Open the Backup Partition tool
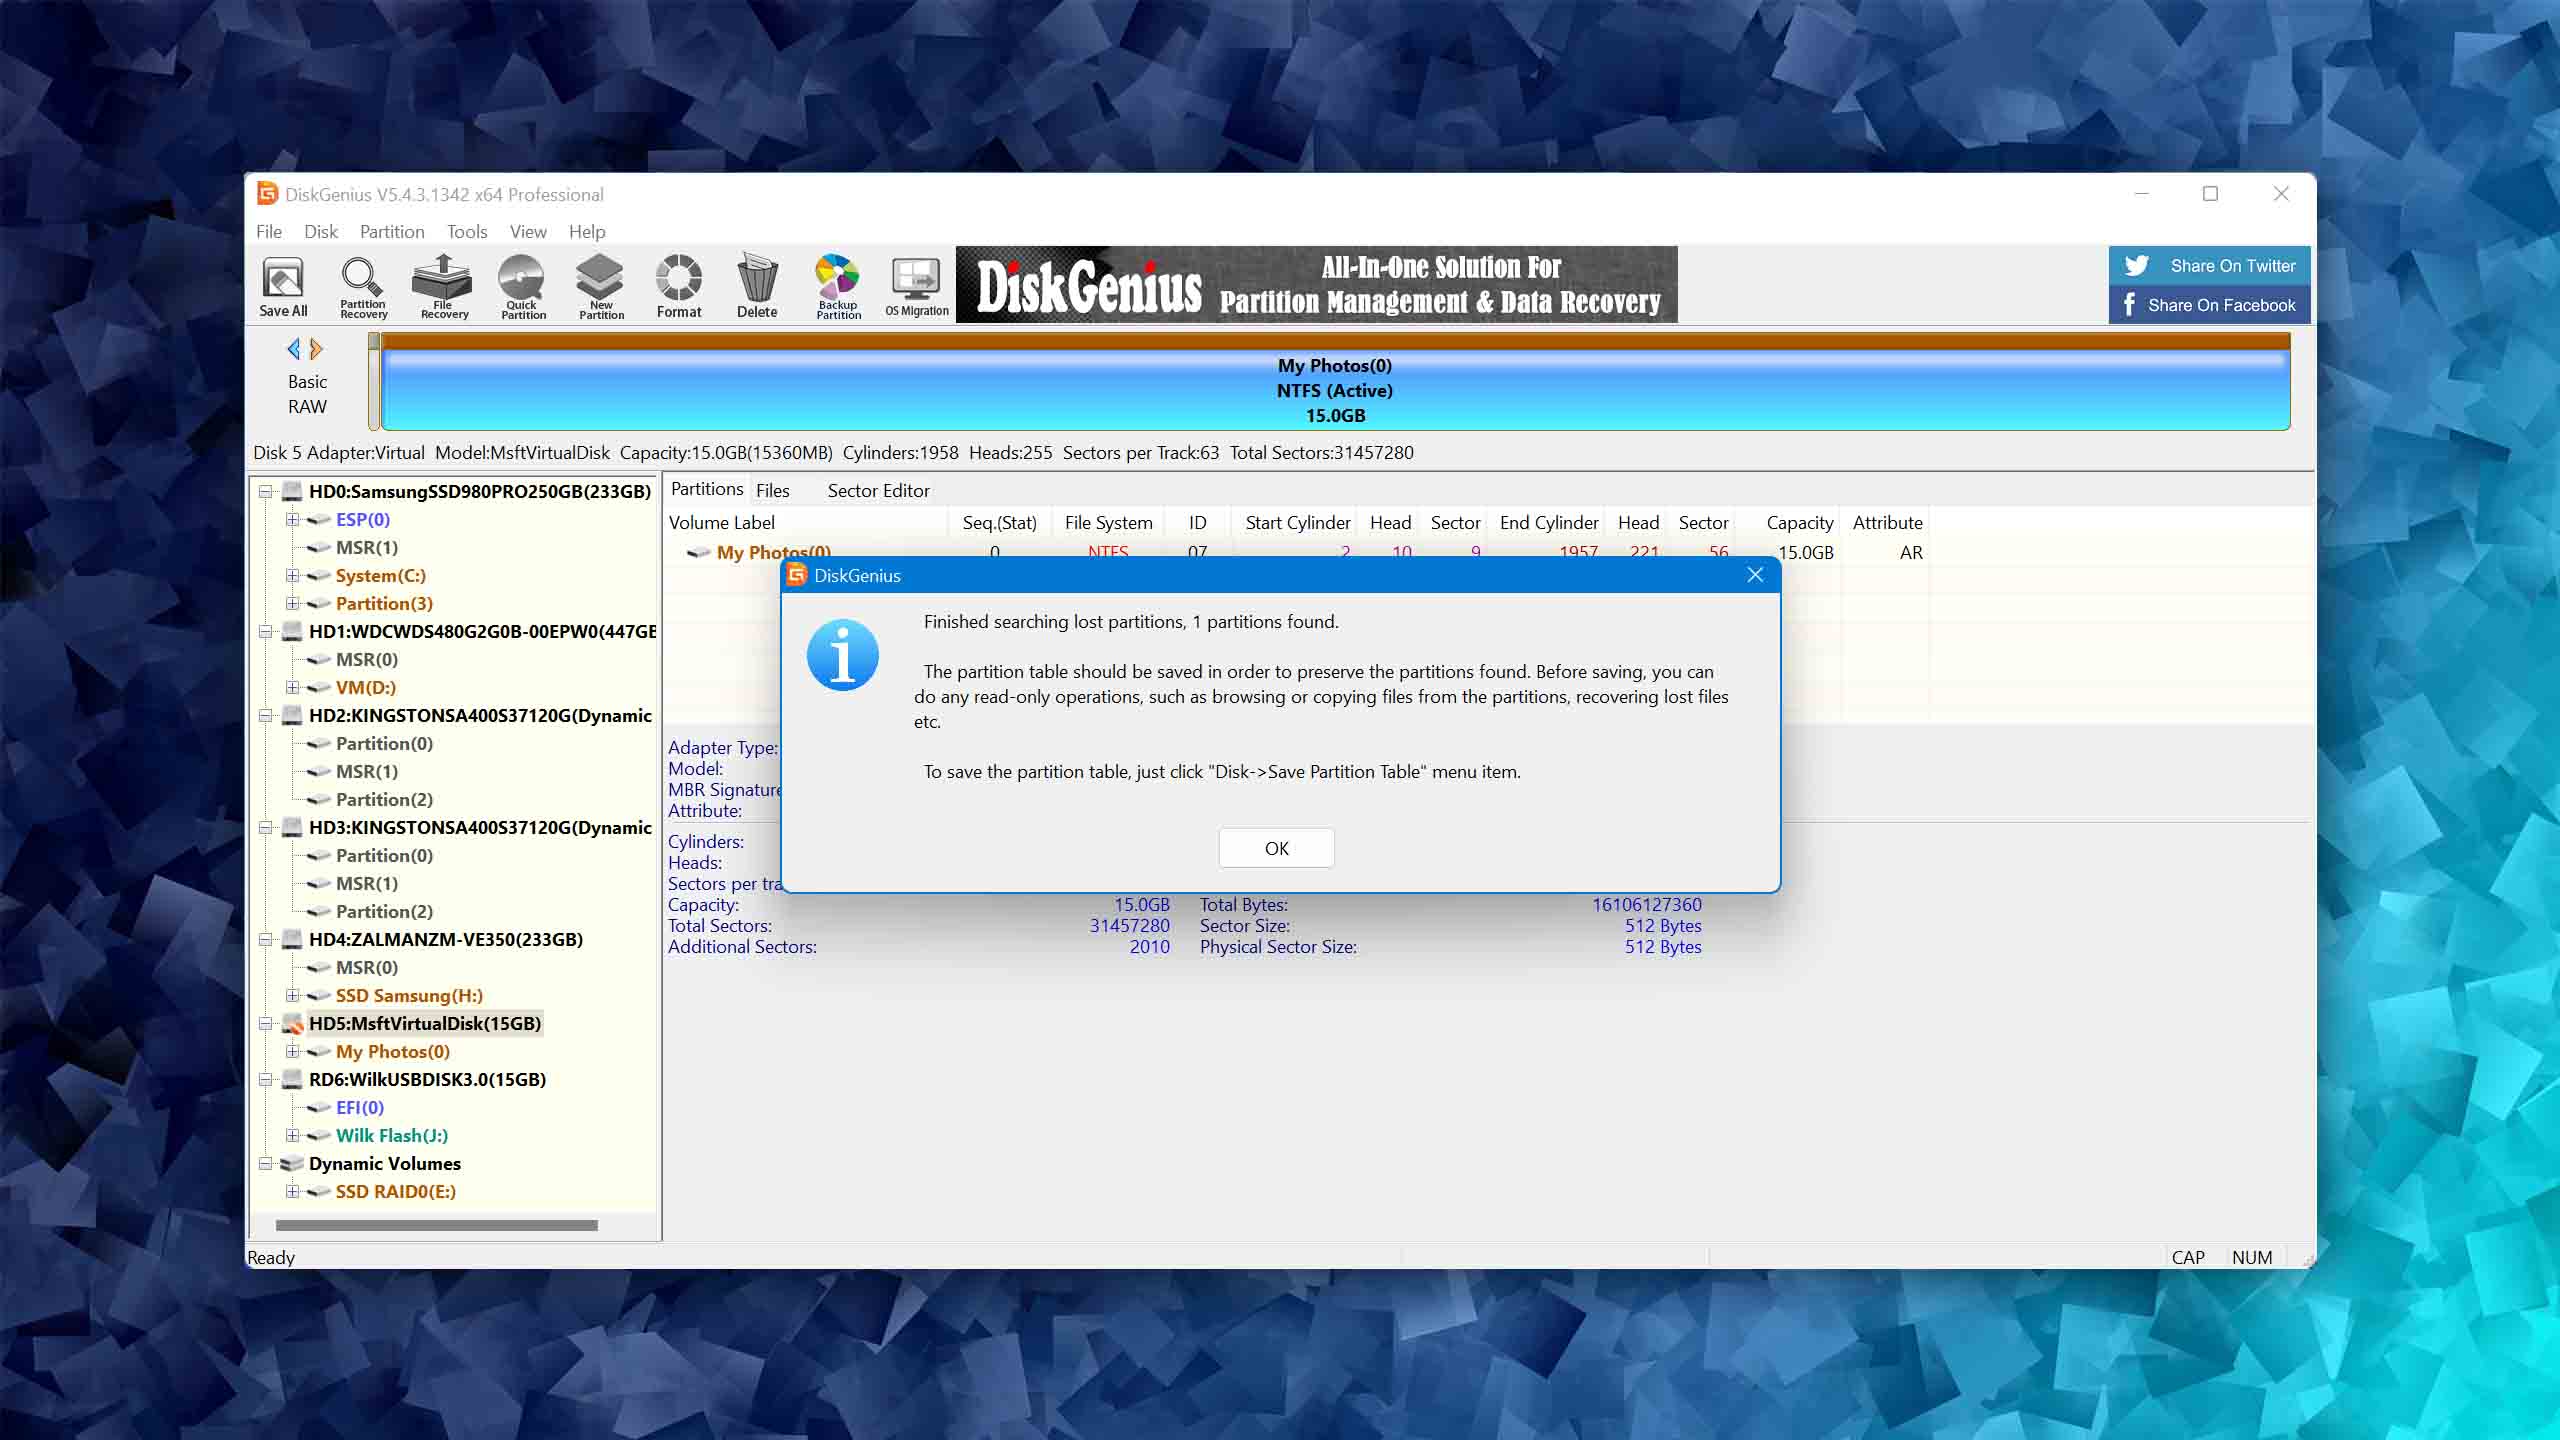Screen dimensions: 2560x1440 [x=838, y=286]
